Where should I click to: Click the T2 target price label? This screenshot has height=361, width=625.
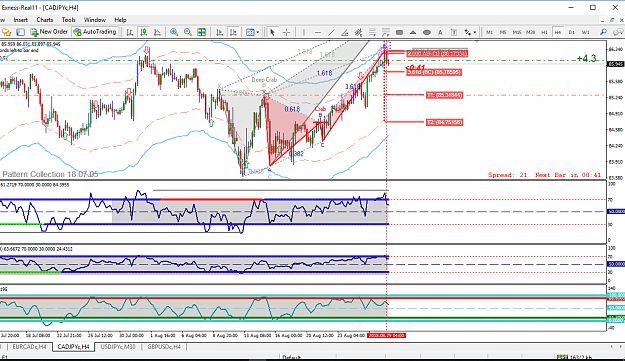pos(444,122)
